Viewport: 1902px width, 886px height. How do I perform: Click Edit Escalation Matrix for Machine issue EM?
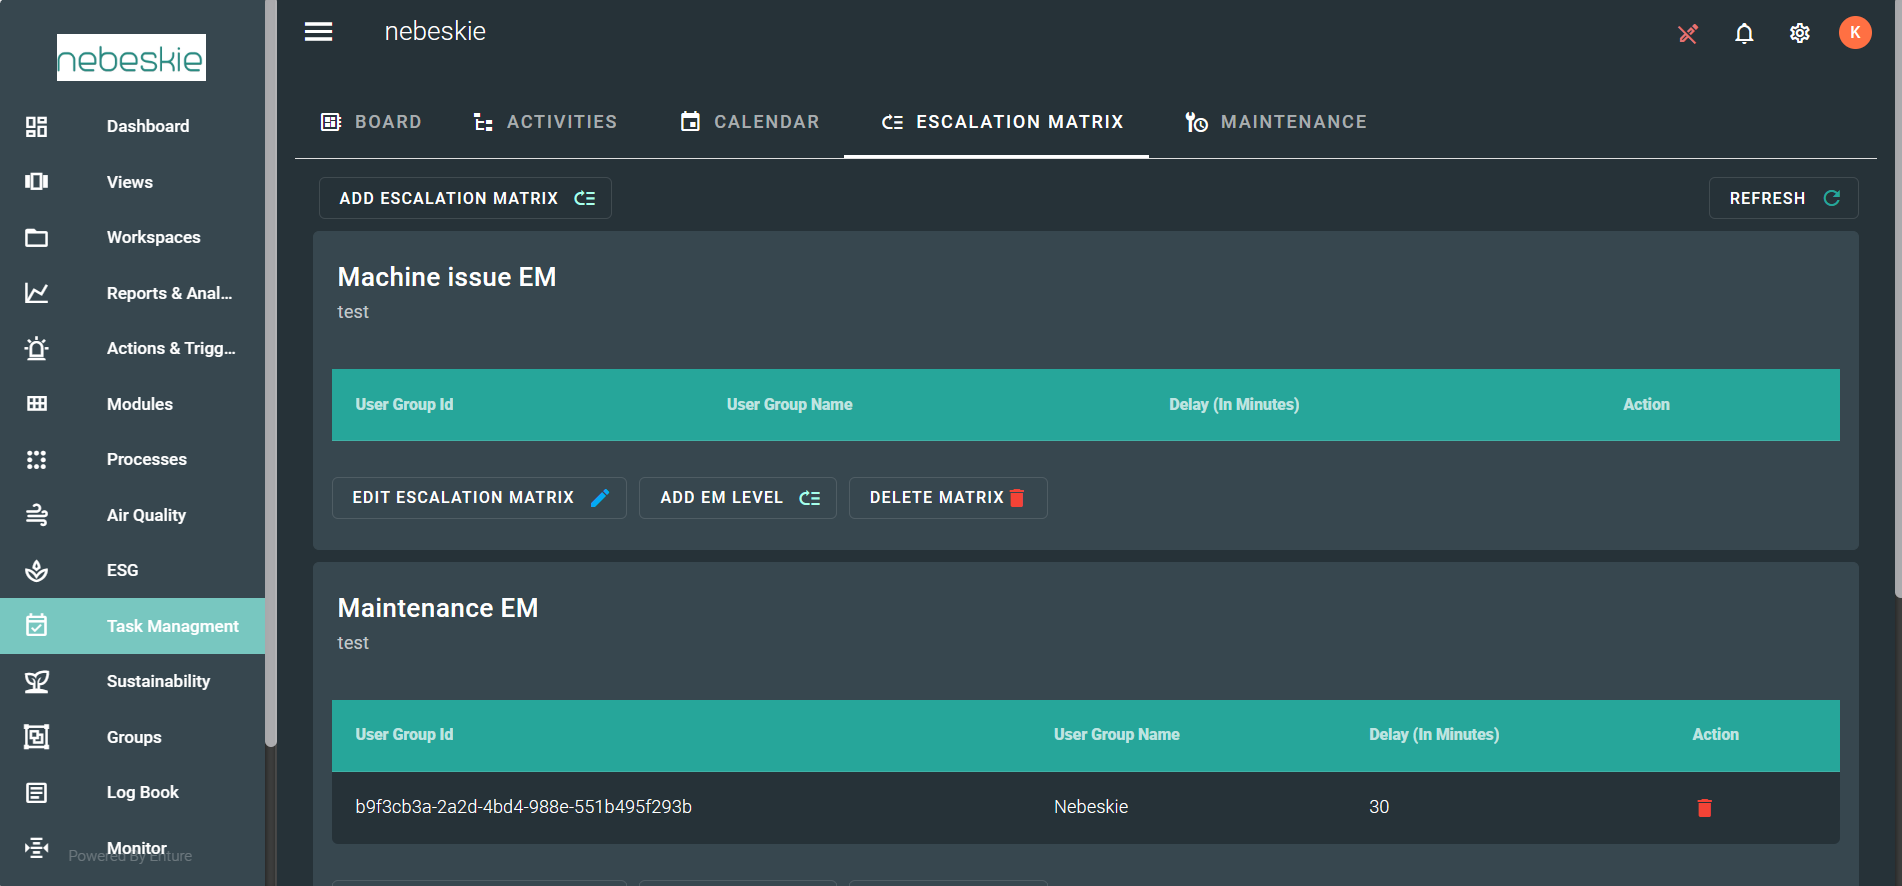479,498
